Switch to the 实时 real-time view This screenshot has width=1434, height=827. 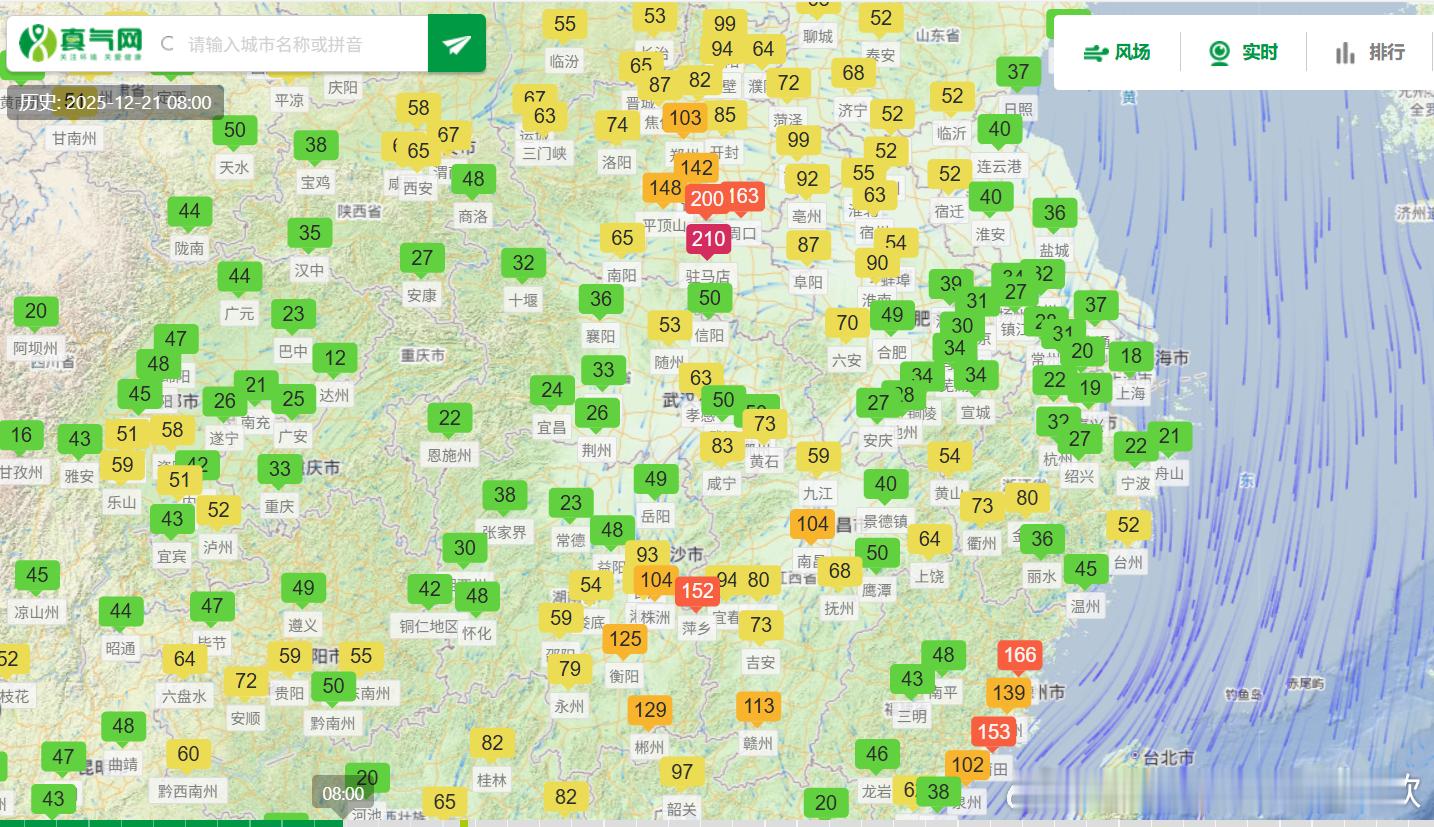pos(1243,52)
